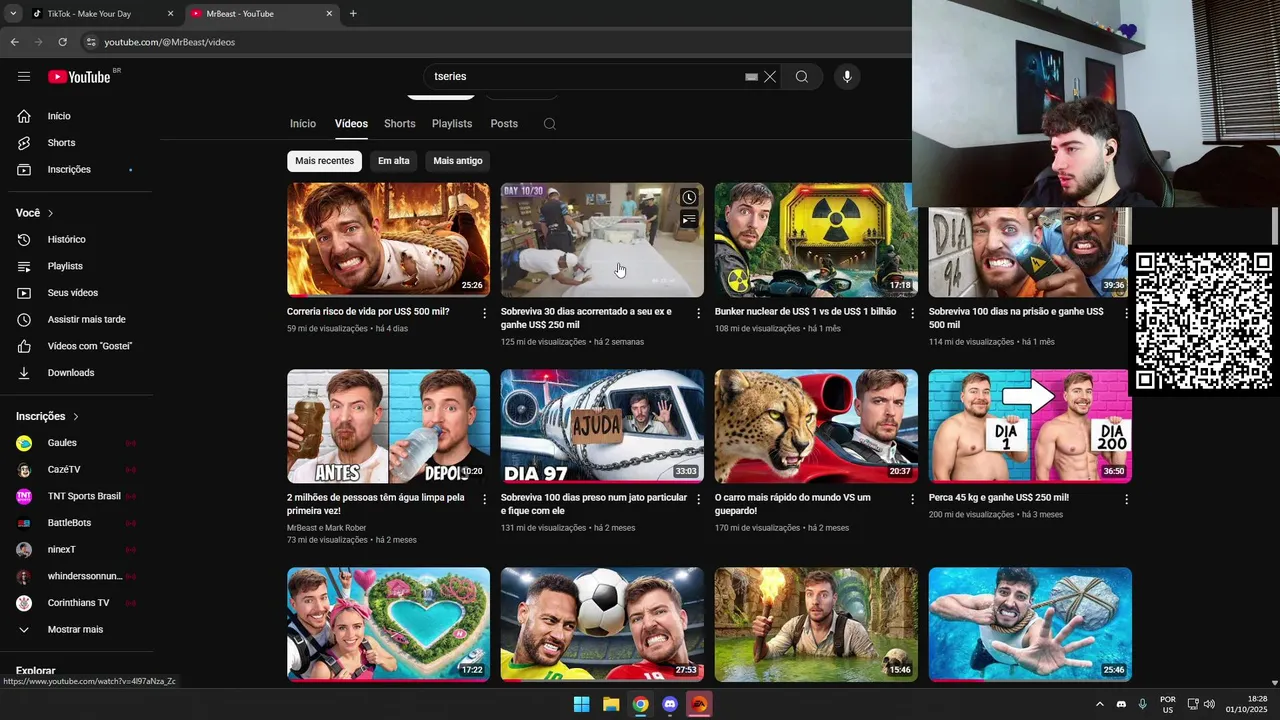Reload the page in Chrome
This screenshot has width=1280, height=720.
click(62, 42)
